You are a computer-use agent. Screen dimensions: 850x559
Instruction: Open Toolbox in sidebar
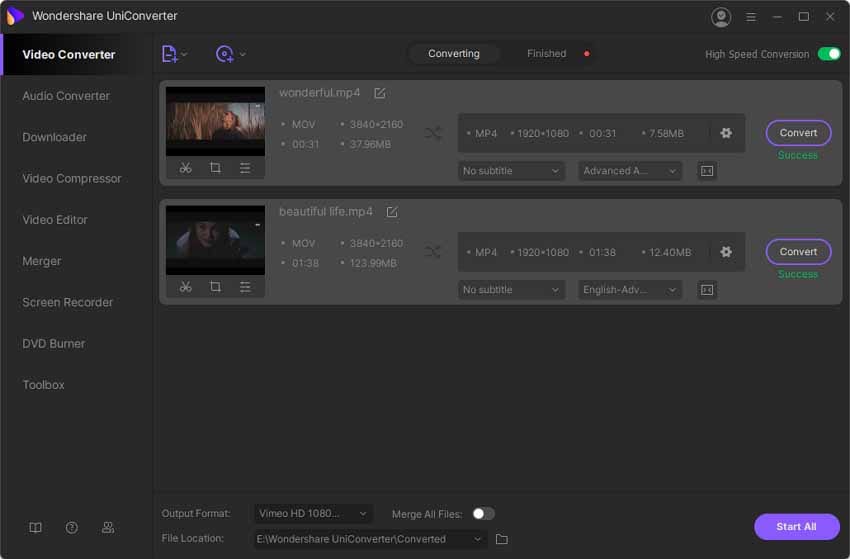[x=43, y=384]
